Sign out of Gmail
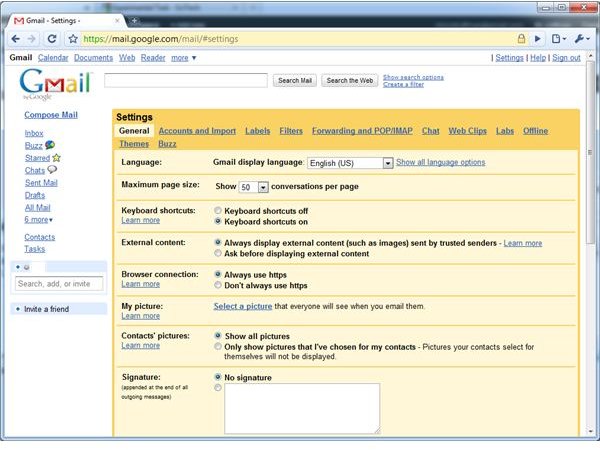This screenshot has height=450, width=600. [x=566, y=58]
